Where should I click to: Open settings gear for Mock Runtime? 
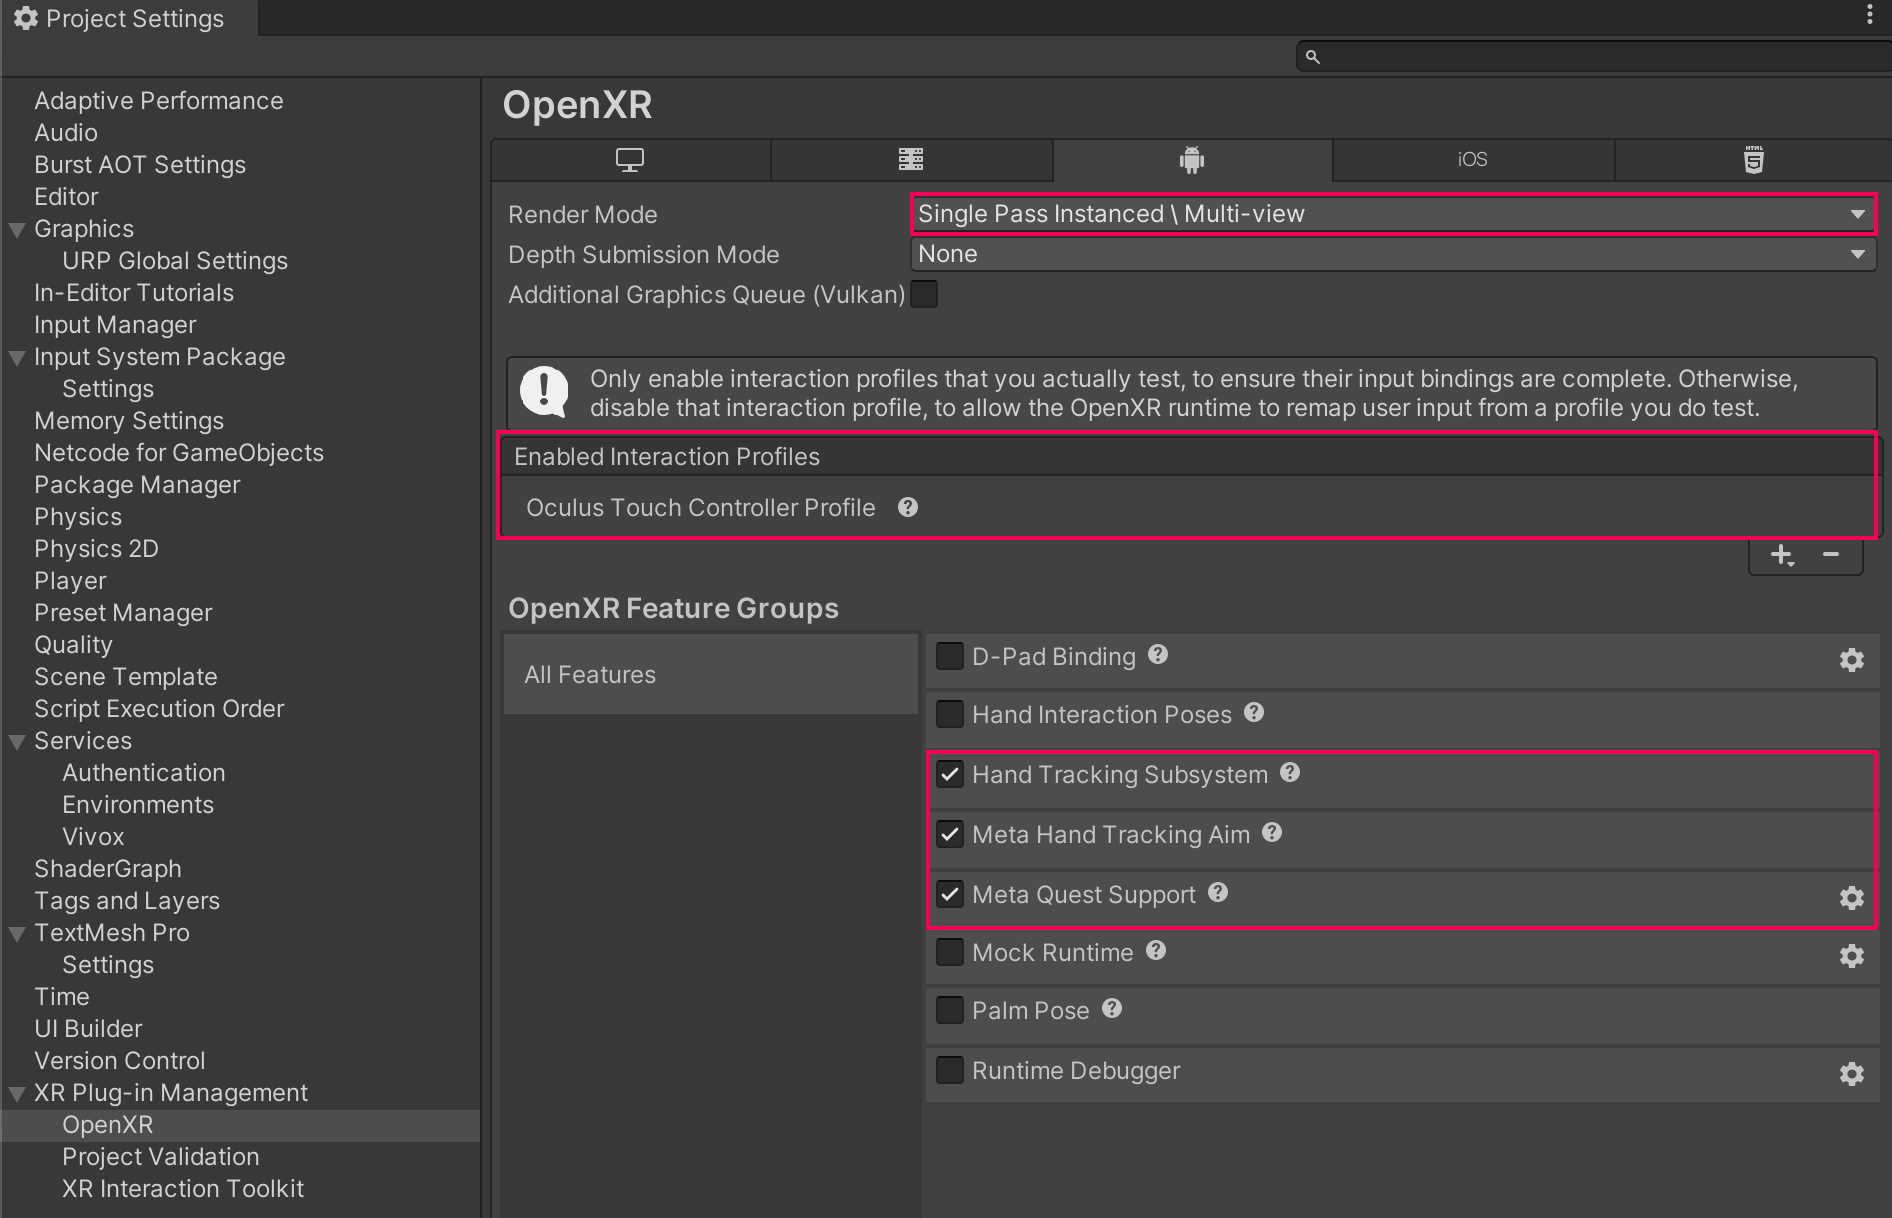[1851, 956]
